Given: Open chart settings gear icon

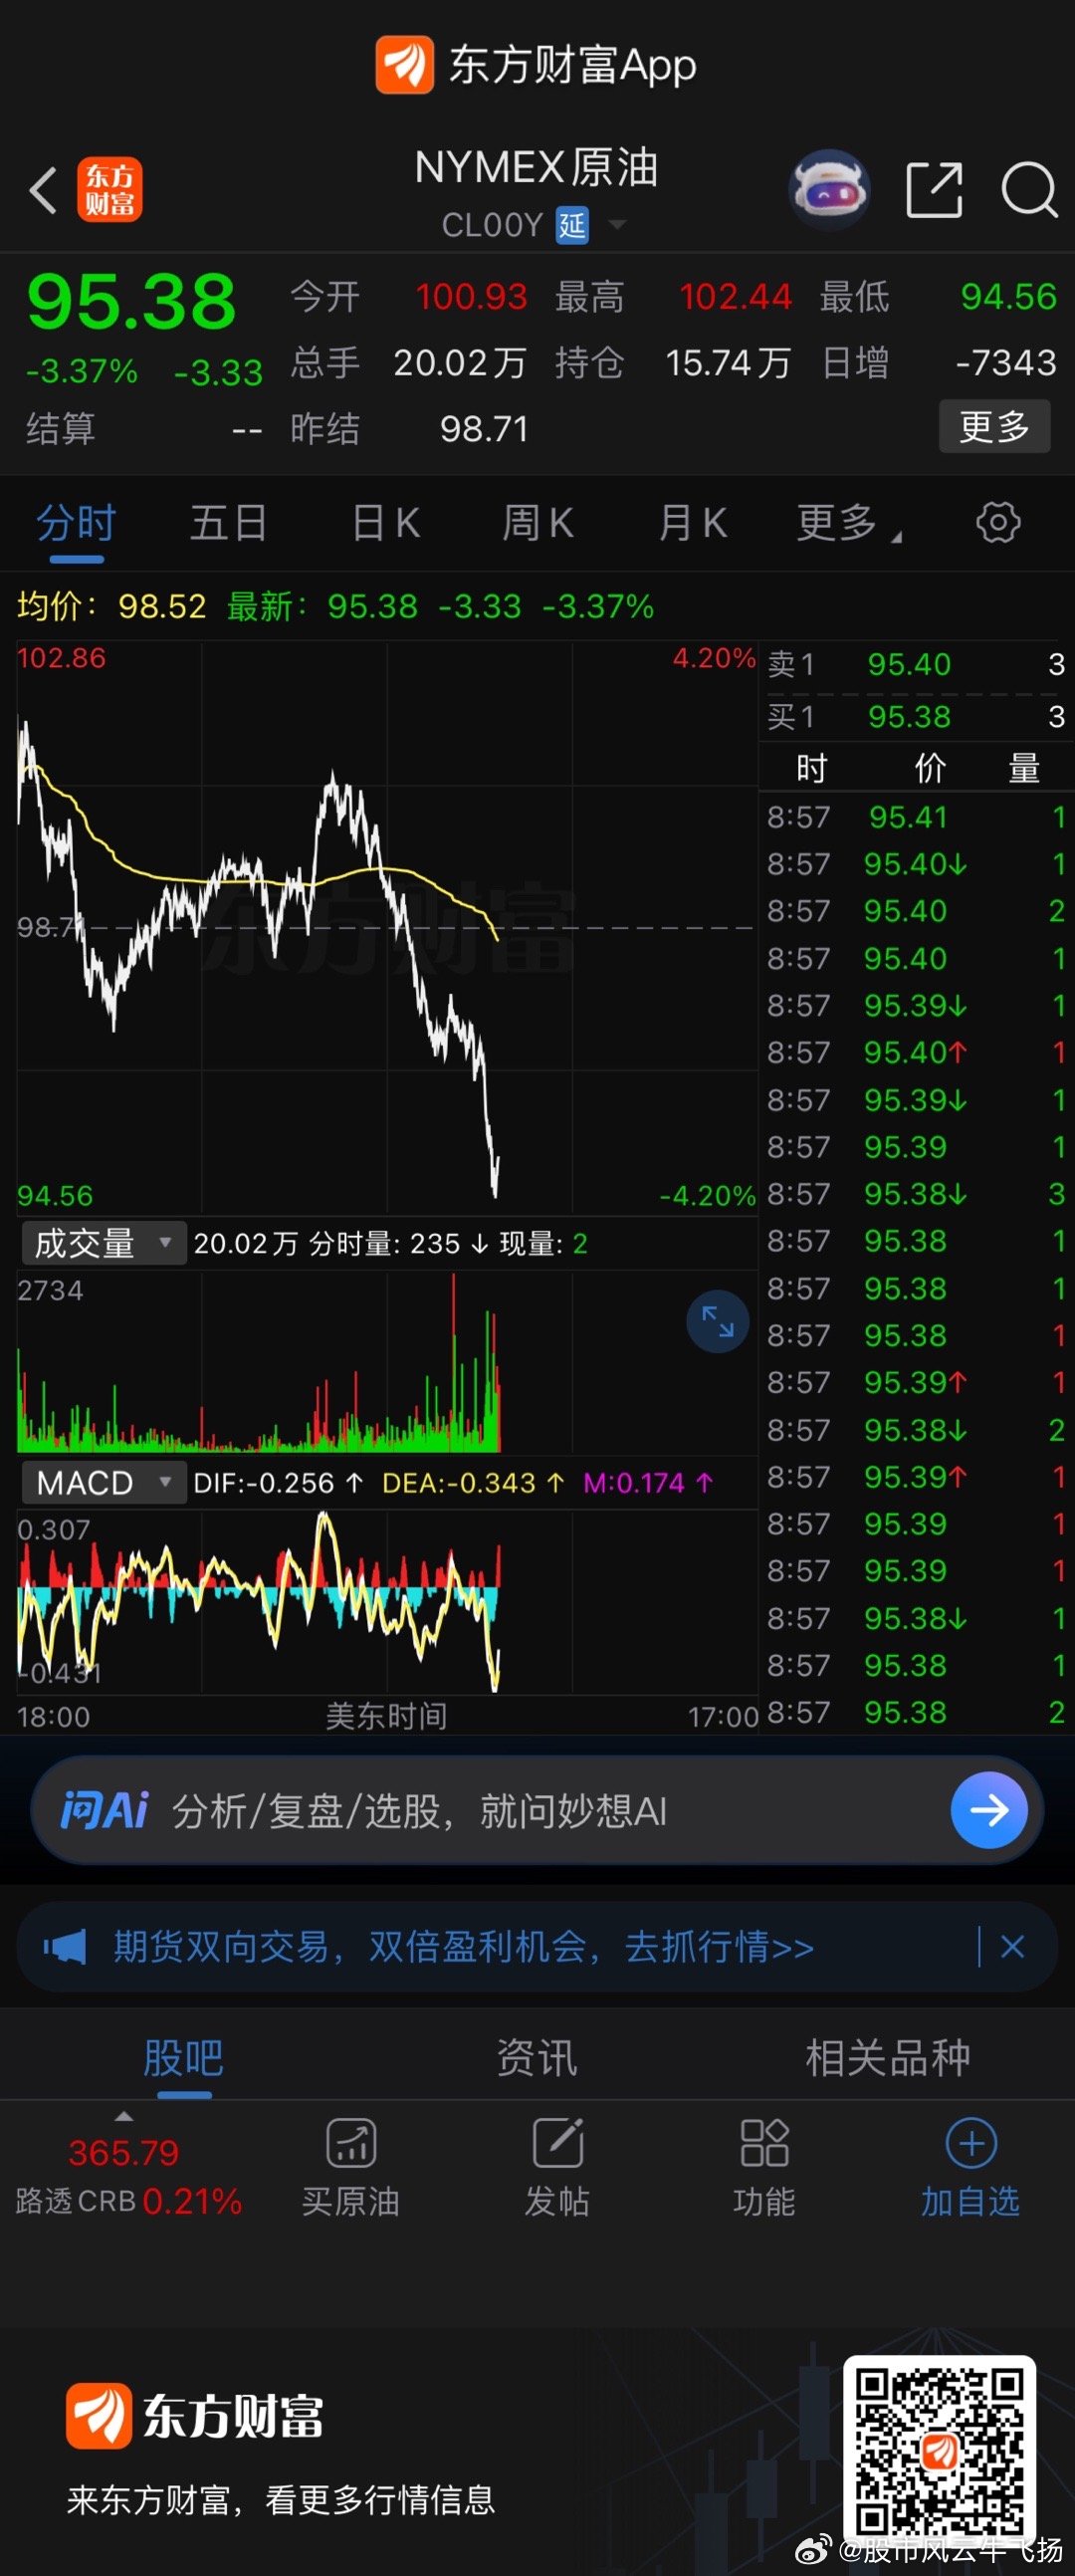Looking at the screenshot, I should coord(998,522).
